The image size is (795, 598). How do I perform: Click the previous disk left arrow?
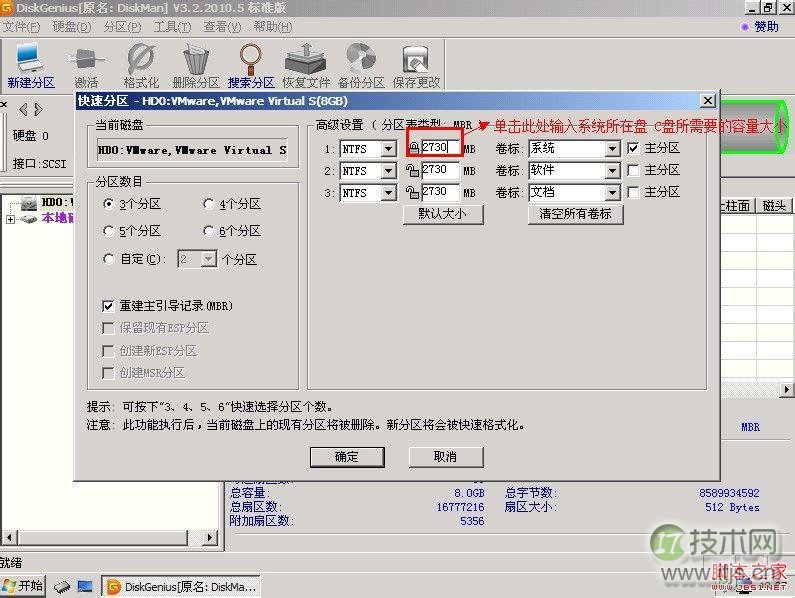pos(23,109)
